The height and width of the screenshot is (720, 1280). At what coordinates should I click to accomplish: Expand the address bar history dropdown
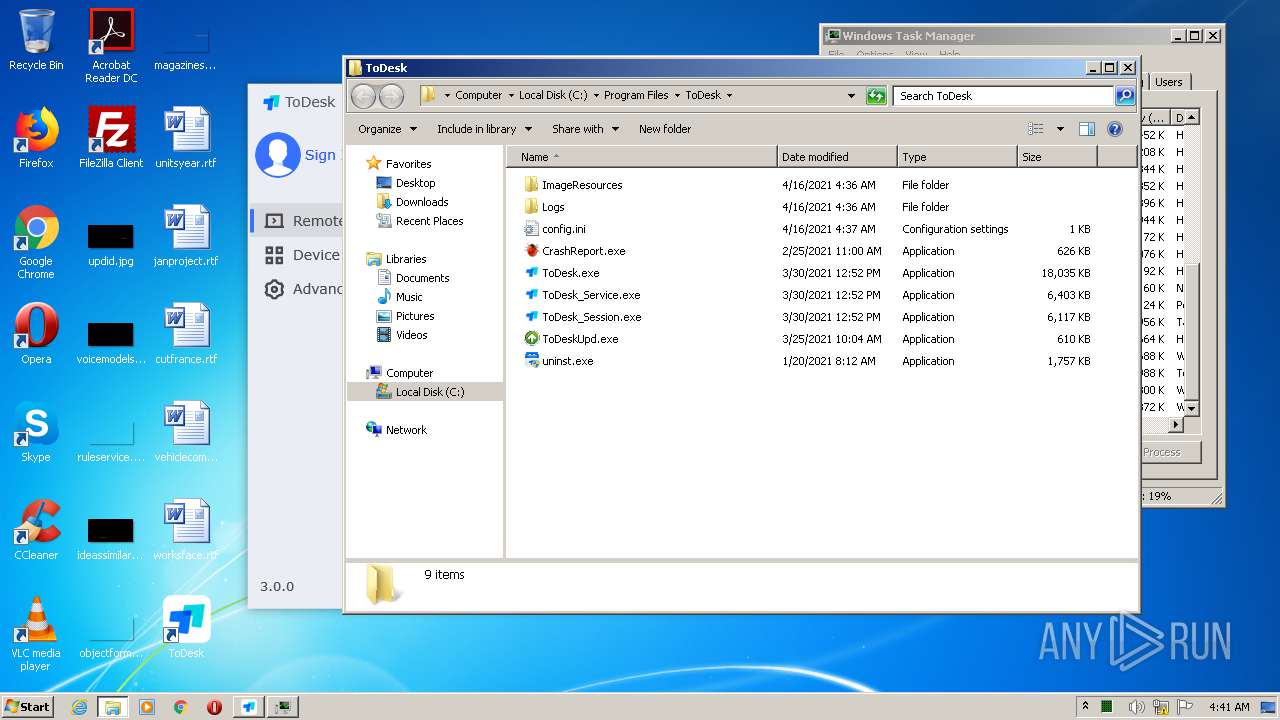851,96
